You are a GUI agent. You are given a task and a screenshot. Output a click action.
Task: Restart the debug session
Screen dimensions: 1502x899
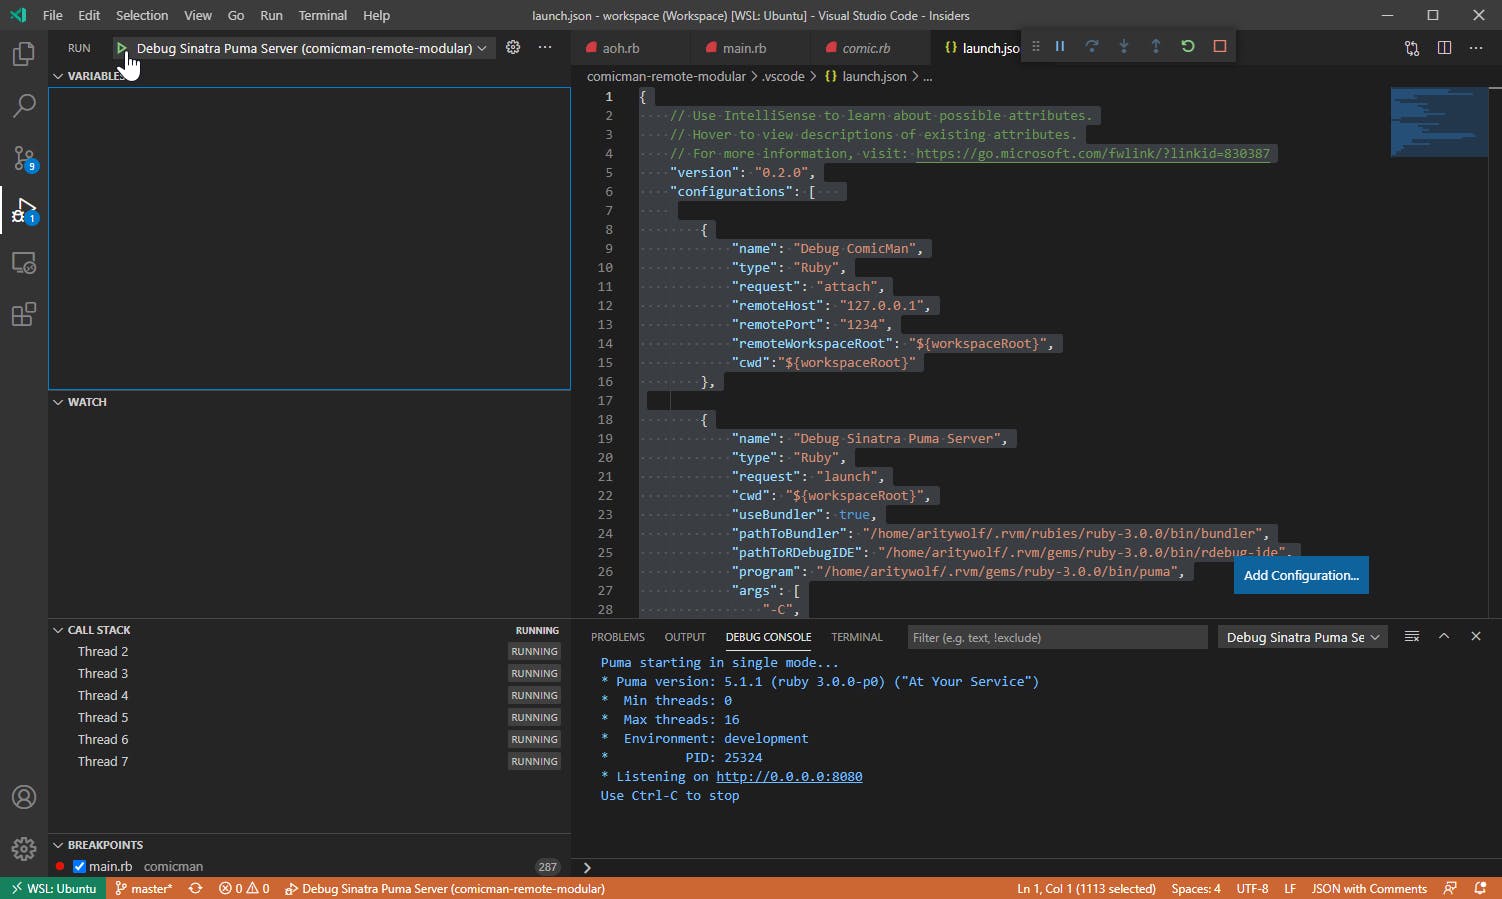[1188, 46]
